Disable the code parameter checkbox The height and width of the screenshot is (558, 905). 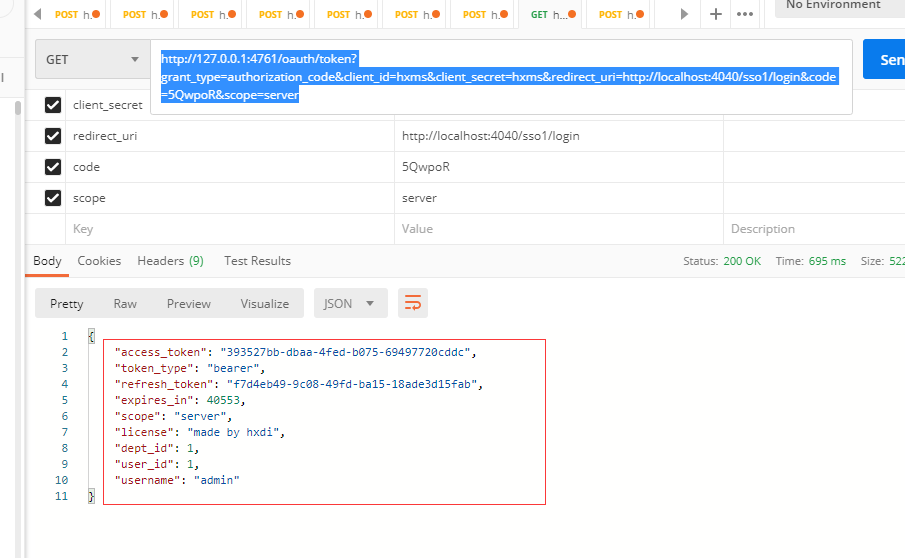click(x=53, y=167)
